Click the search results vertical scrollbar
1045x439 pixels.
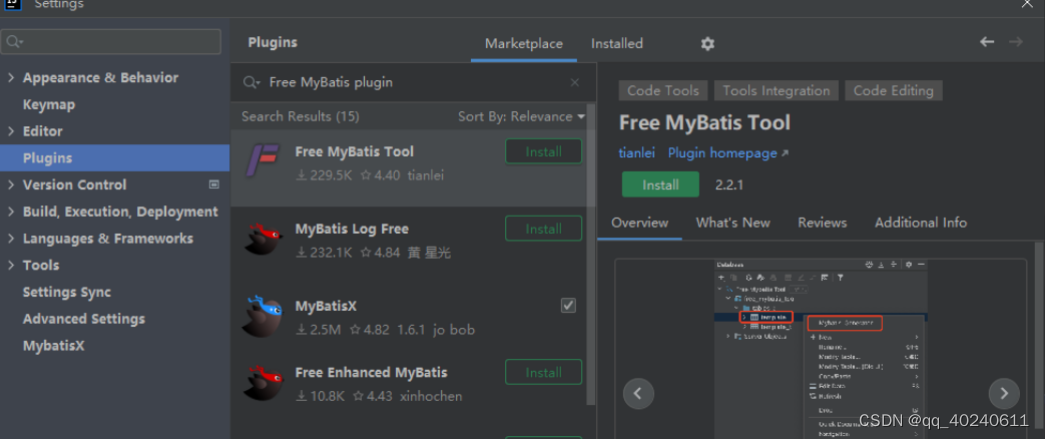(590, 253)
